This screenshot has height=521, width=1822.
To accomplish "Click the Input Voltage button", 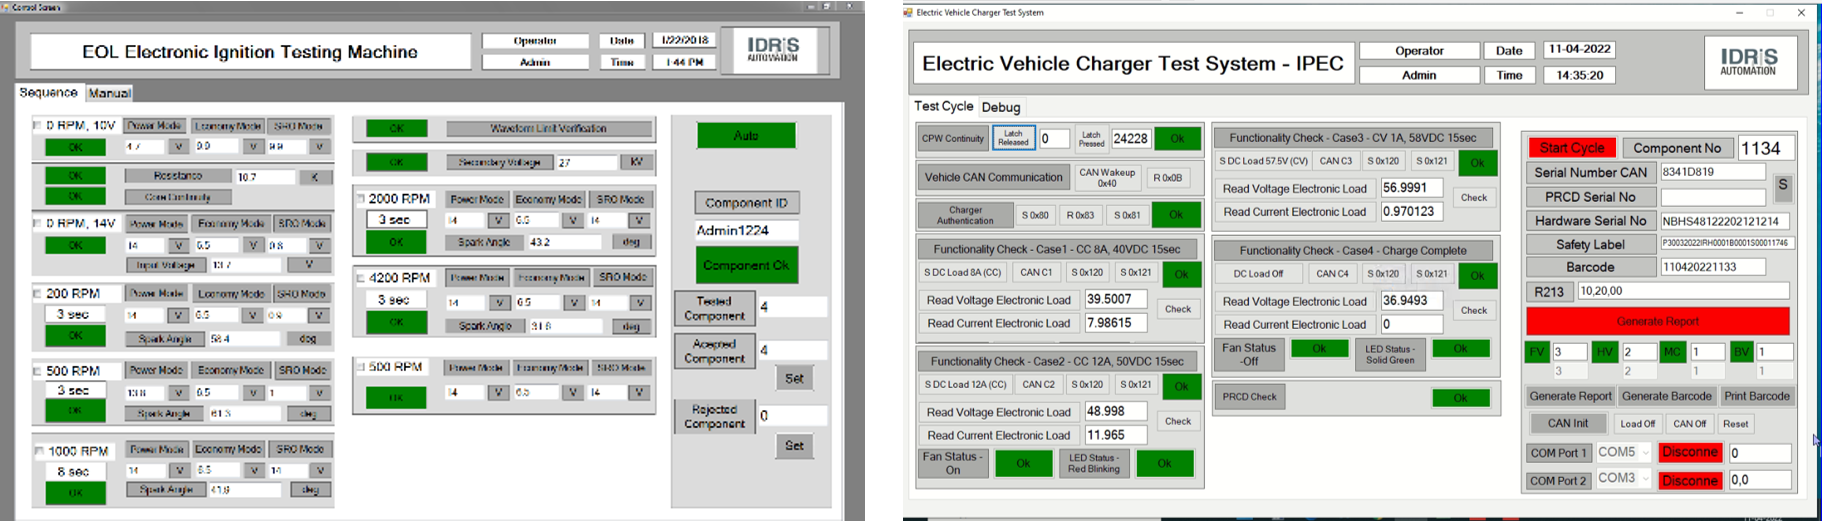I will point(165,265).
